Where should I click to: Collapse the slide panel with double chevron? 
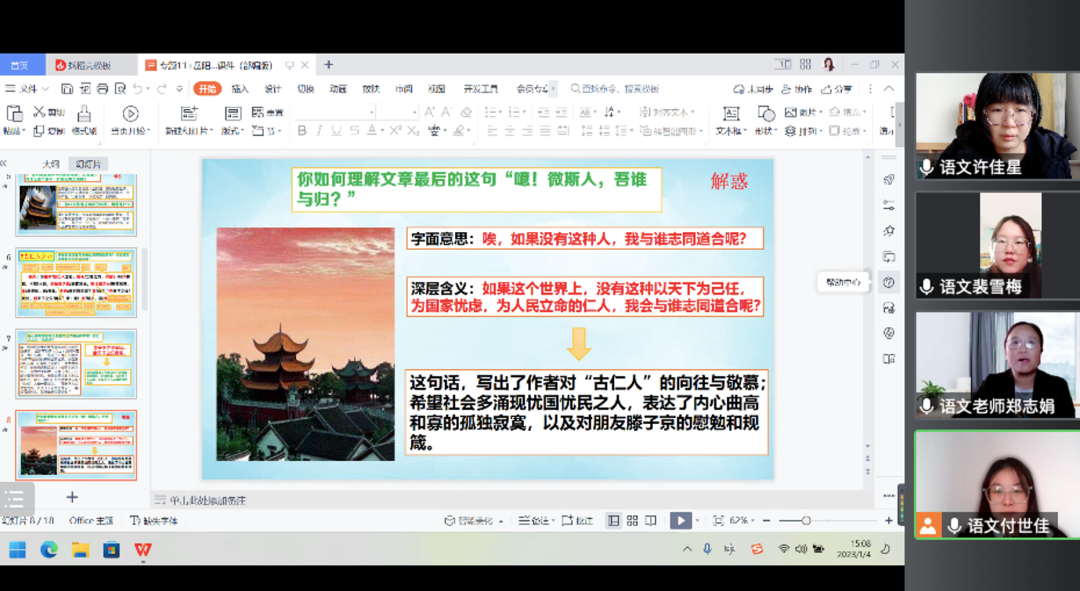pos(3,163)
